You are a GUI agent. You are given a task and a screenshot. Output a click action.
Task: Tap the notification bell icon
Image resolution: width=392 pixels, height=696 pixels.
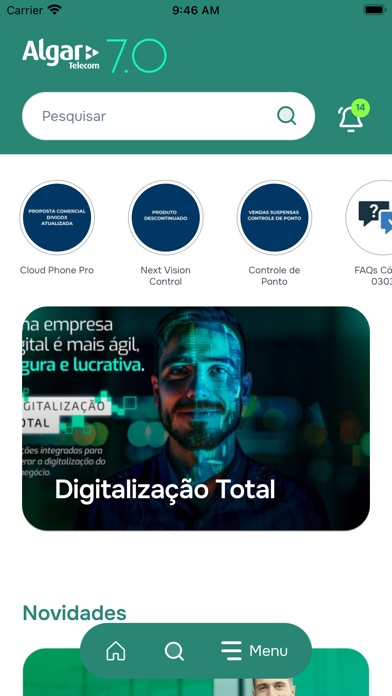[x=351, y=118]
